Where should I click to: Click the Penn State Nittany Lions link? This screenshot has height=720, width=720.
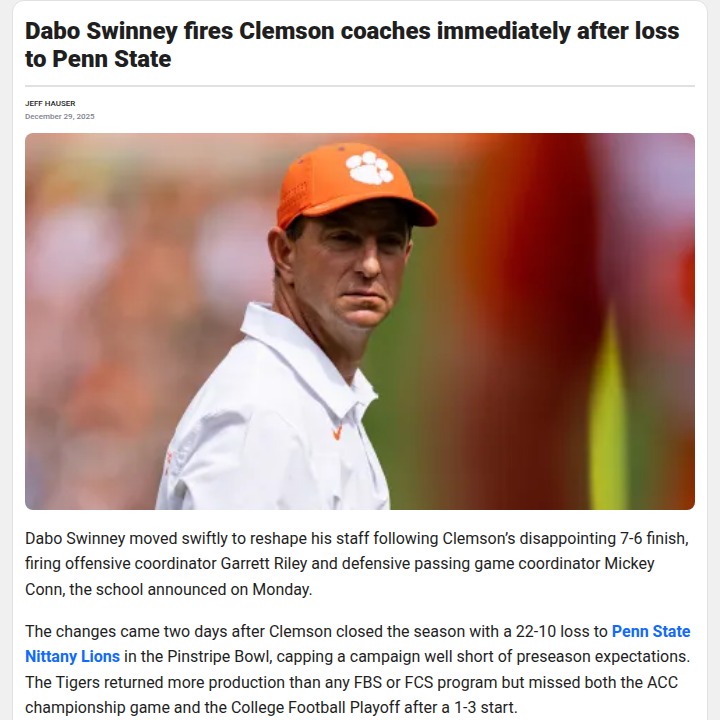click(x=650, y=632)
